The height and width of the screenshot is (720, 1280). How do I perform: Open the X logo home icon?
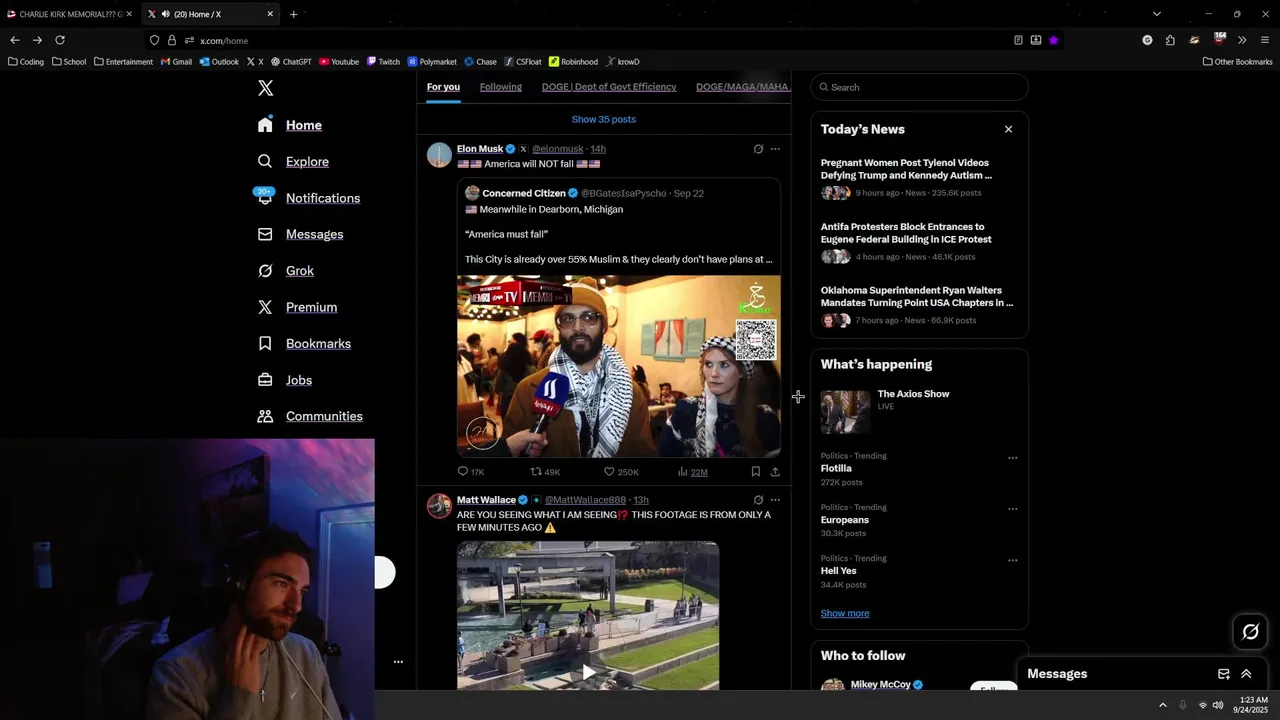click(265, 88)
